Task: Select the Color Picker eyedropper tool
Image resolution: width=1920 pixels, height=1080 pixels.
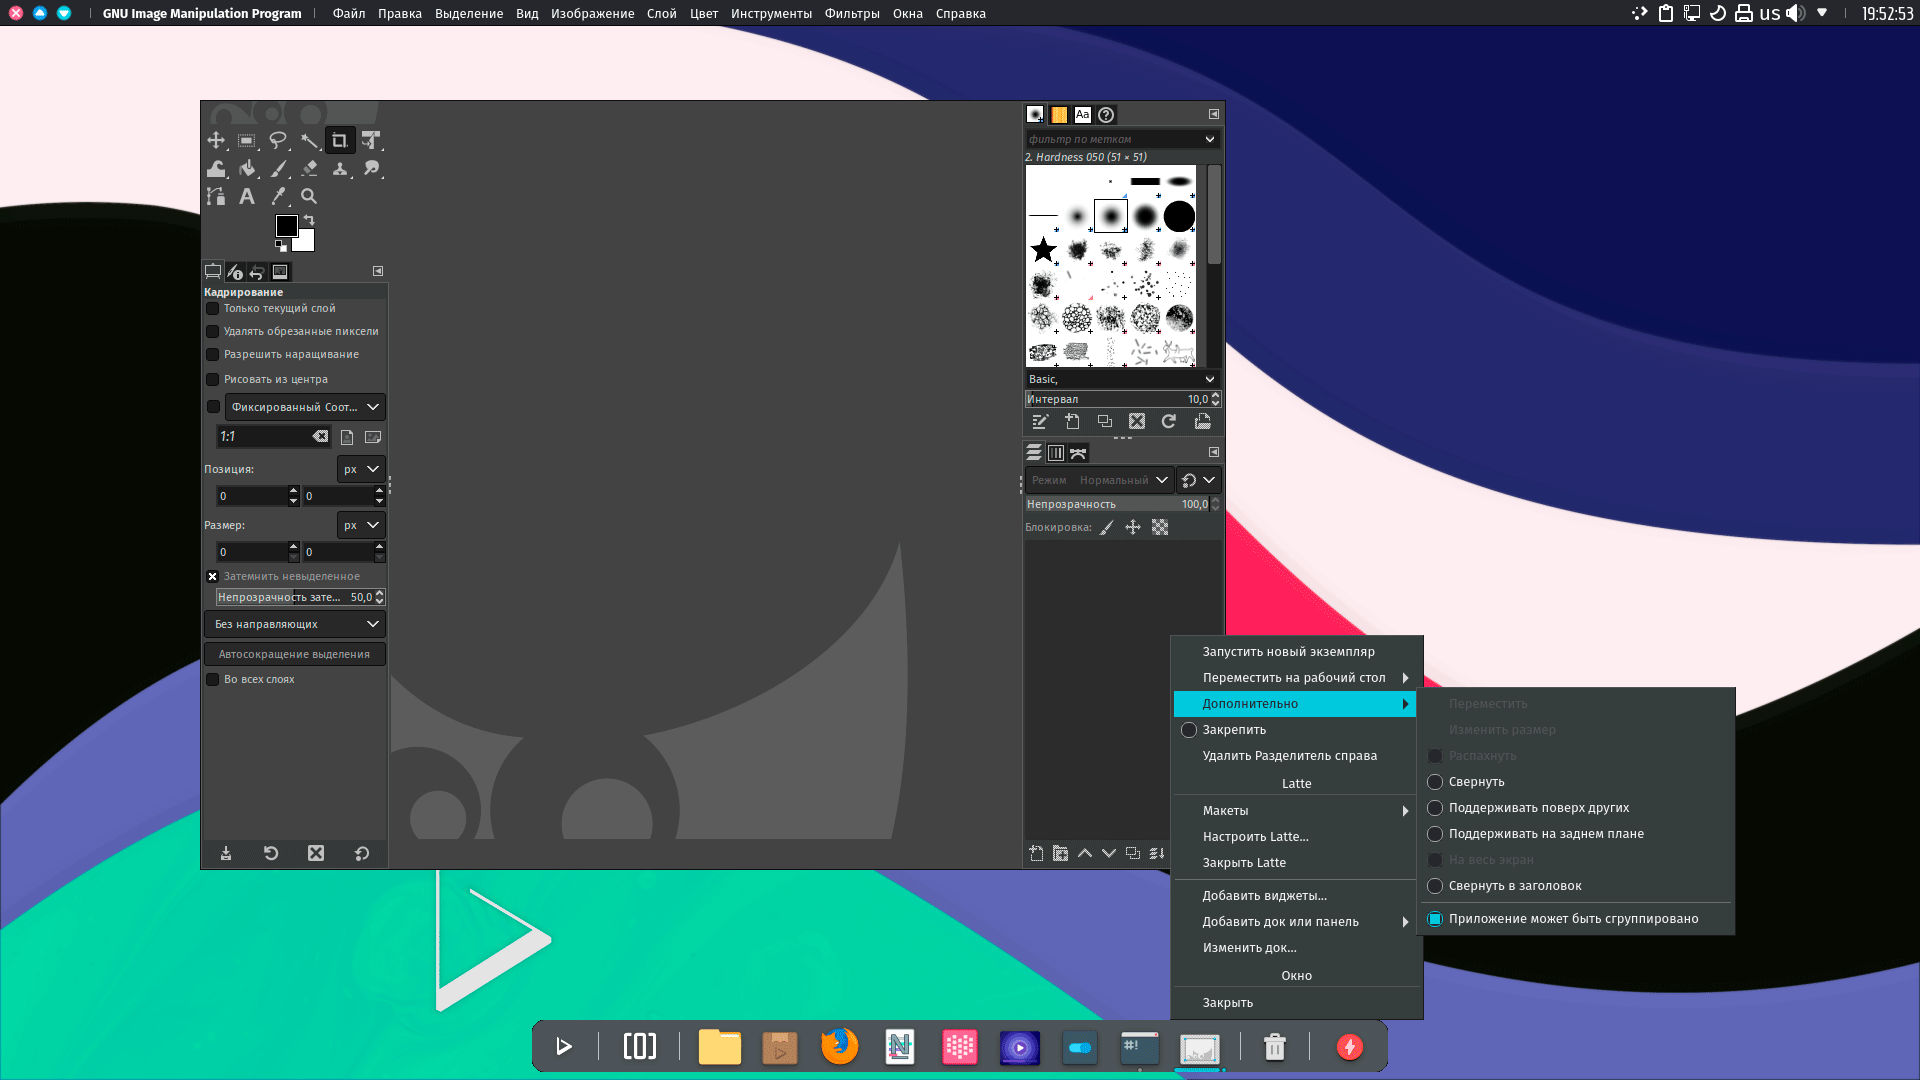Action: tap(278, 196)
